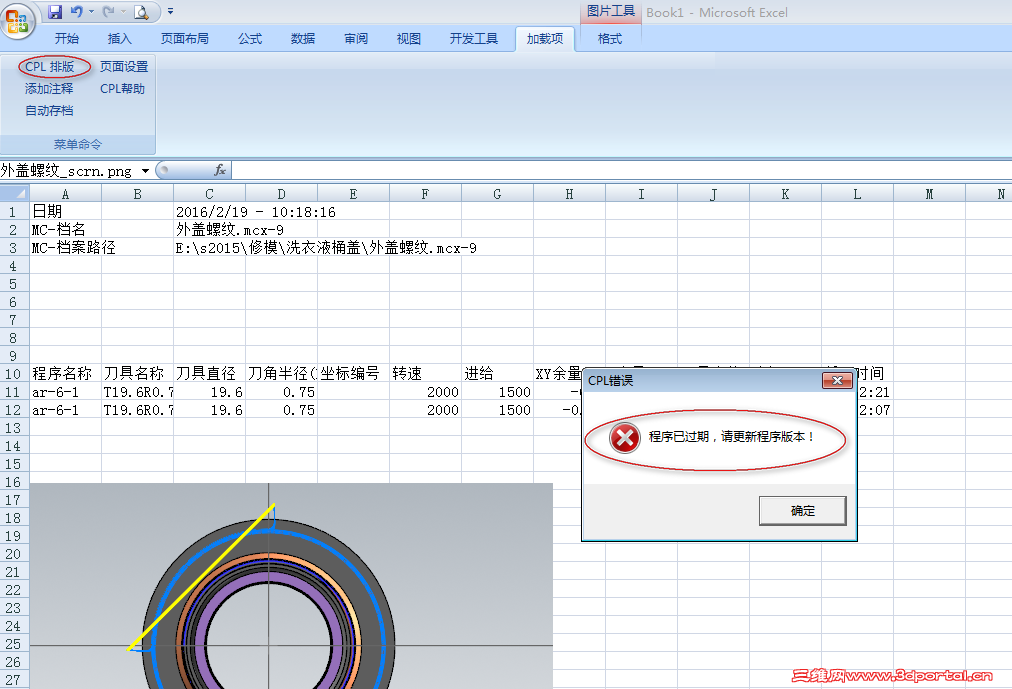The height and width of the screenshot is (689, 1012).
Task: Click cell labeled MC-档案路径
Action: 65,248
